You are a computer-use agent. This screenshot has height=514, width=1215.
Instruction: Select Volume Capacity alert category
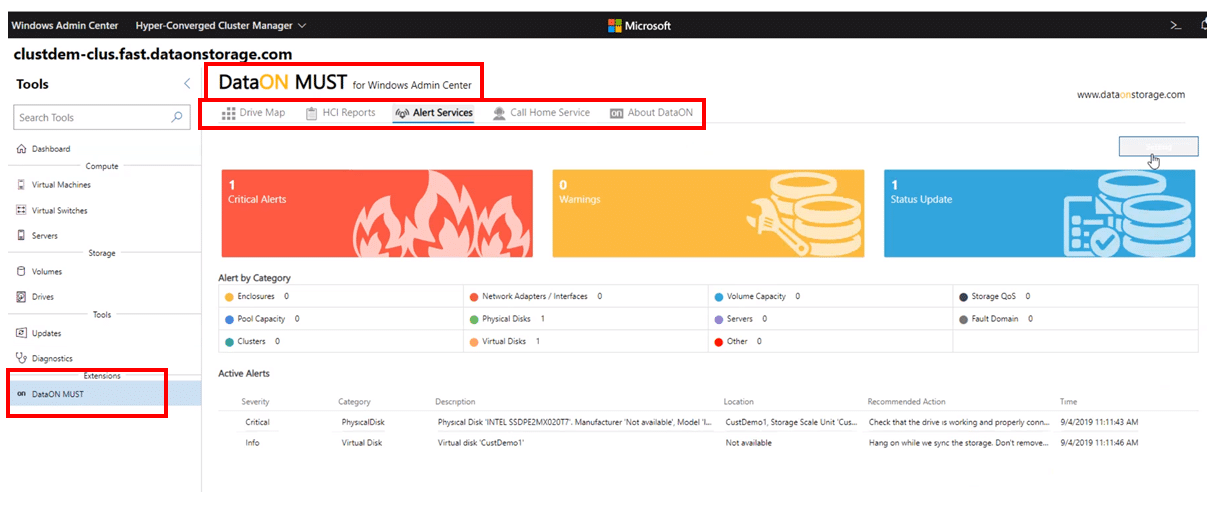[x=757, y=297]
